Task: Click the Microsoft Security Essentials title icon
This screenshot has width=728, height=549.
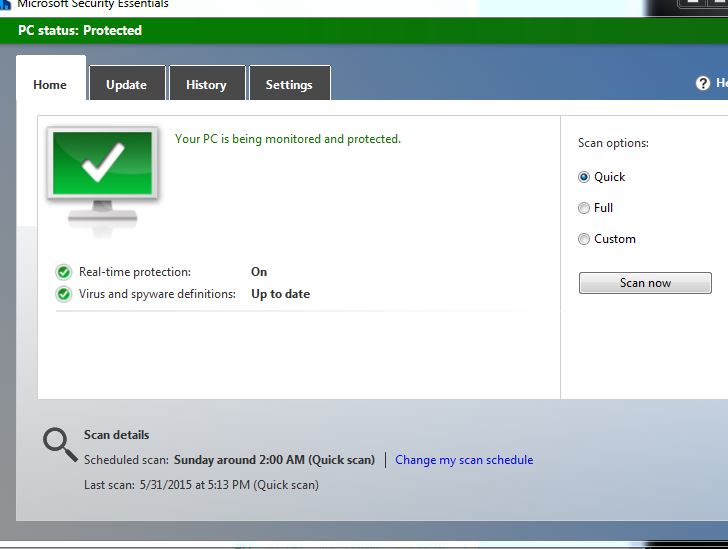Action: [x=5, y=5]
